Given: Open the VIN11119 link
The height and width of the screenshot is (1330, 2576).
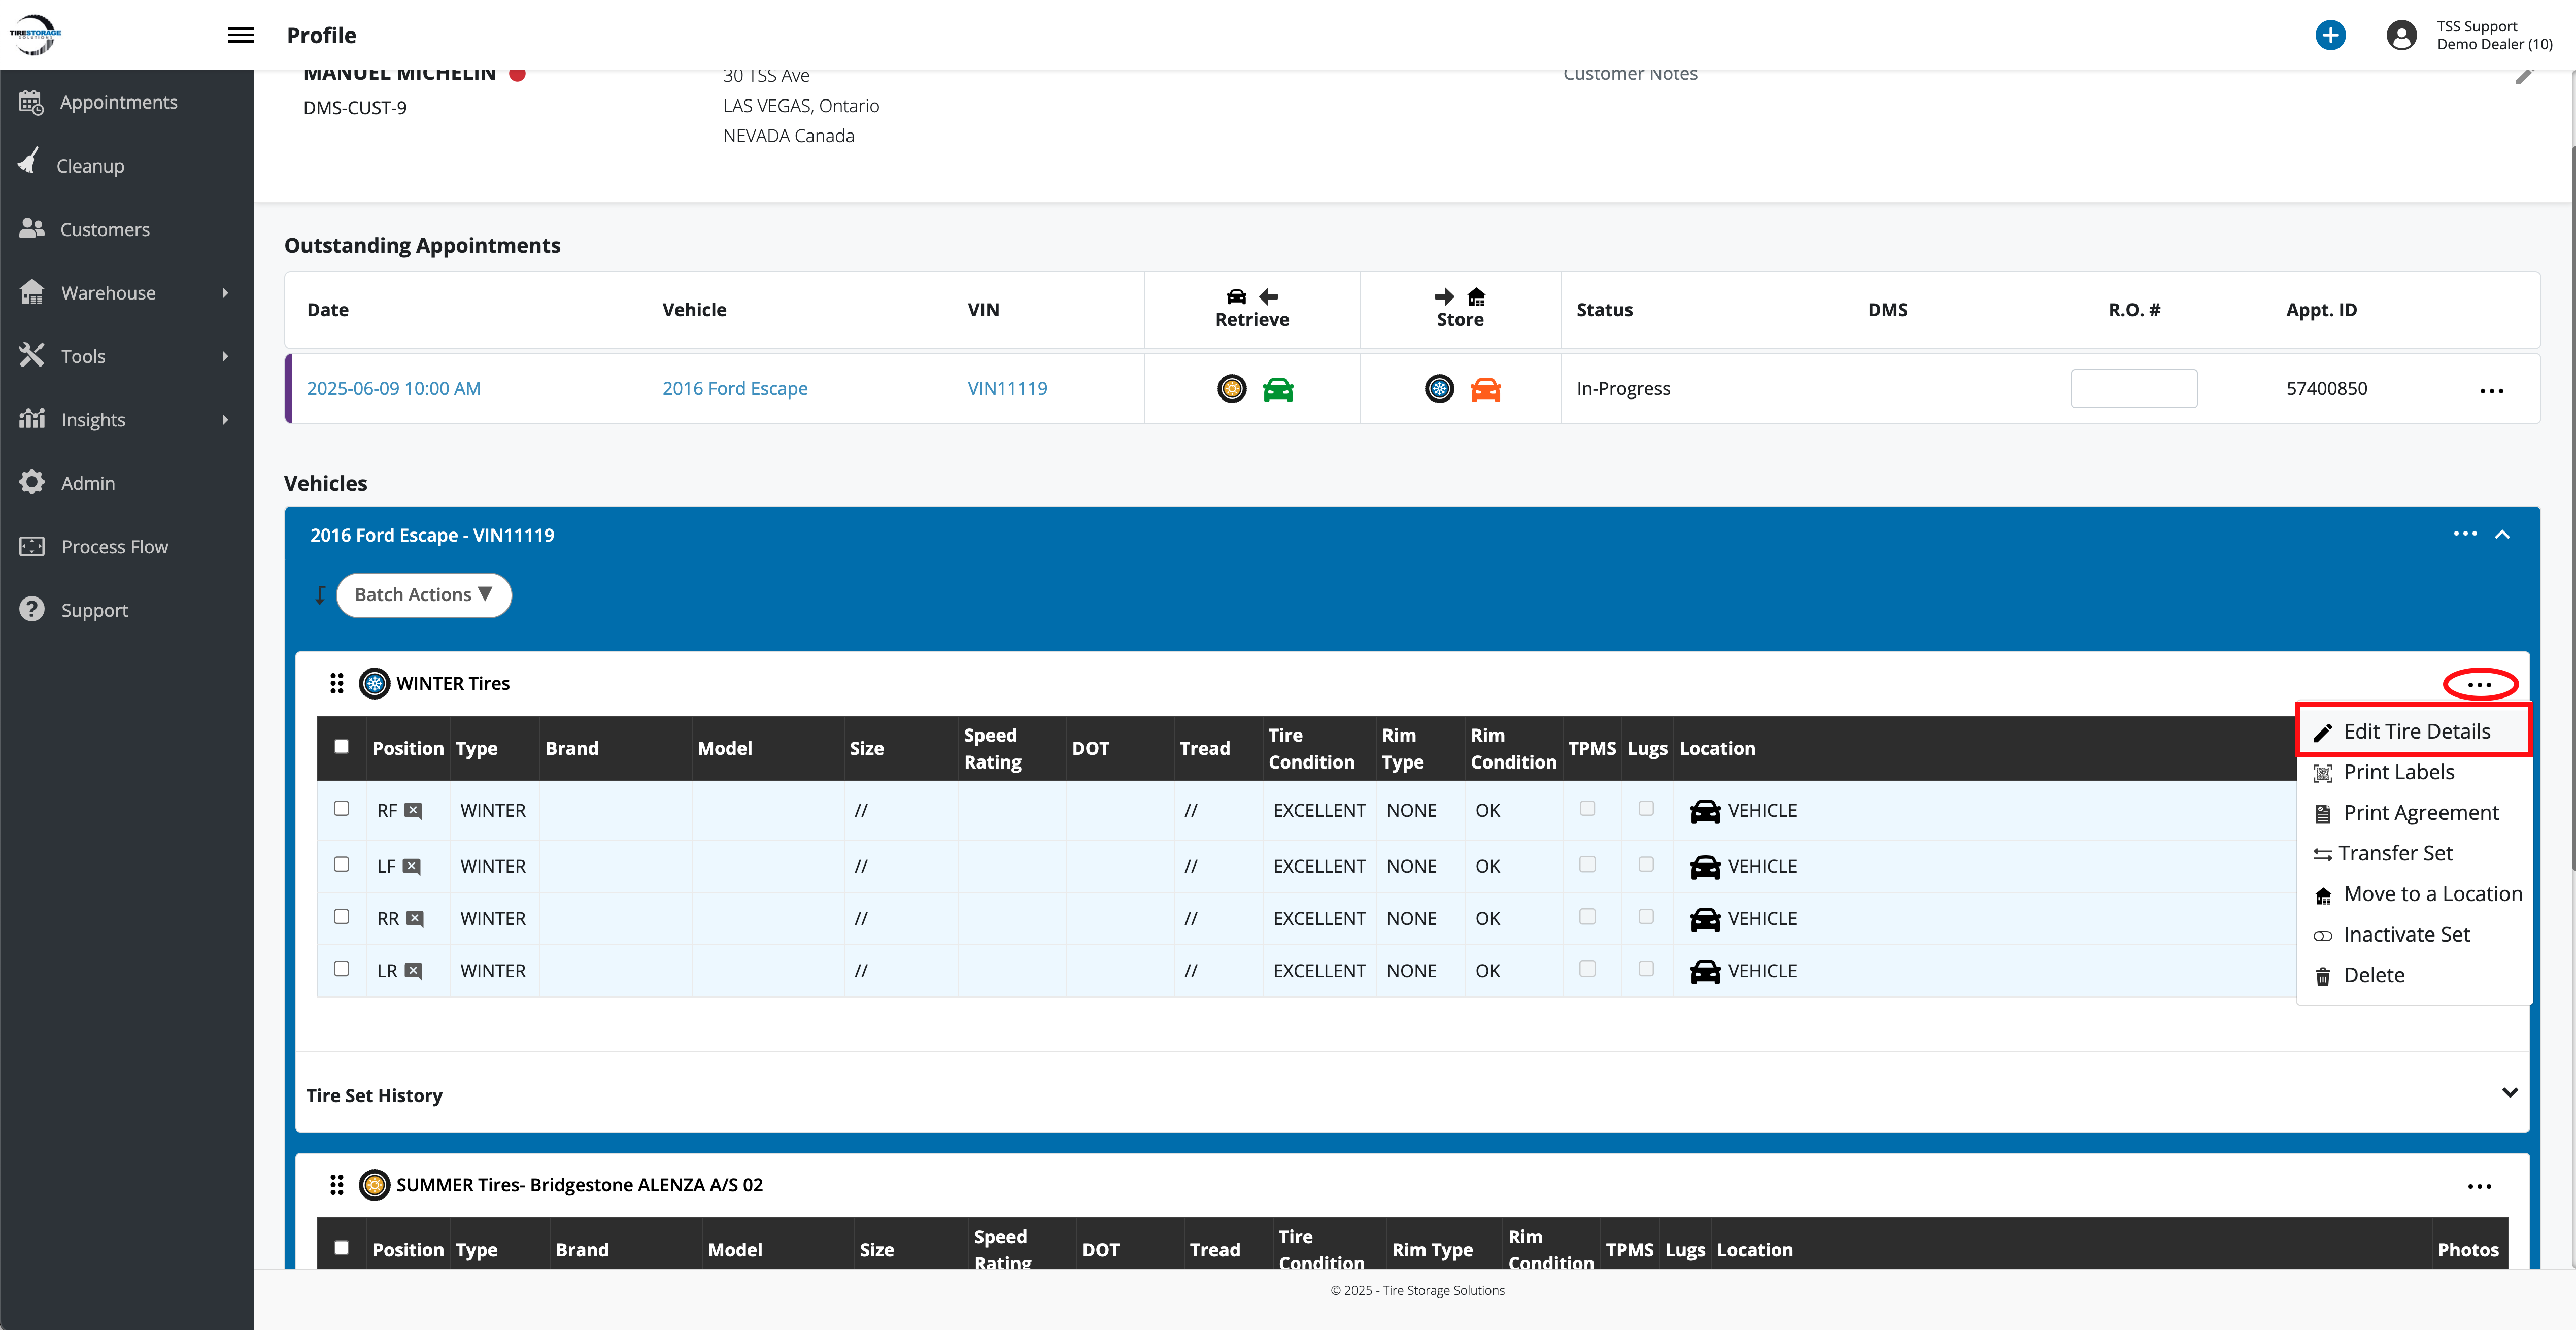Looking at the screenshot, I should pyautogui.click(x=1007, y=389).
